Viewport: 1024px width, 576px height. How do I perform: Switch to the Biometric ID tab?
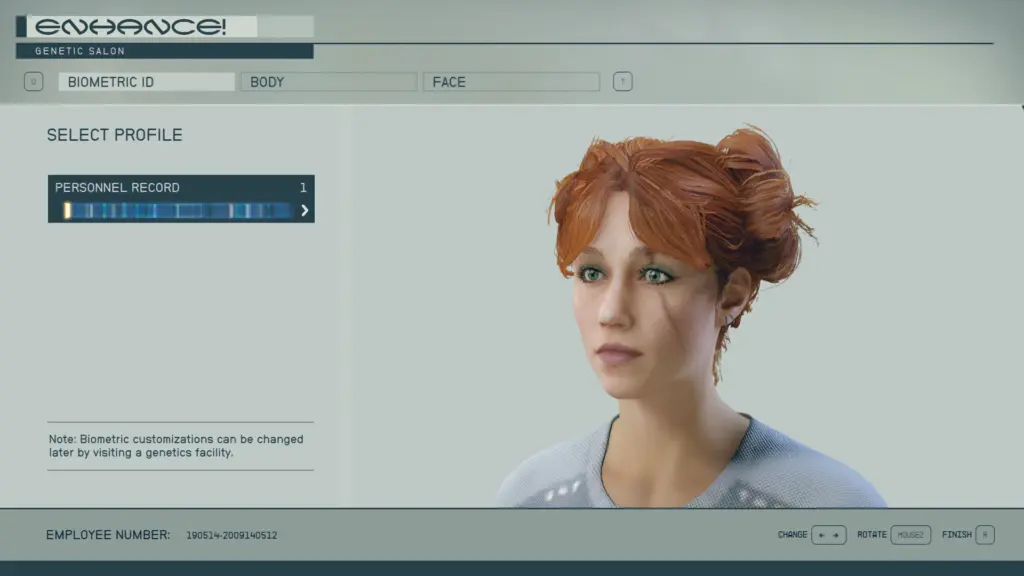(146, 82)
